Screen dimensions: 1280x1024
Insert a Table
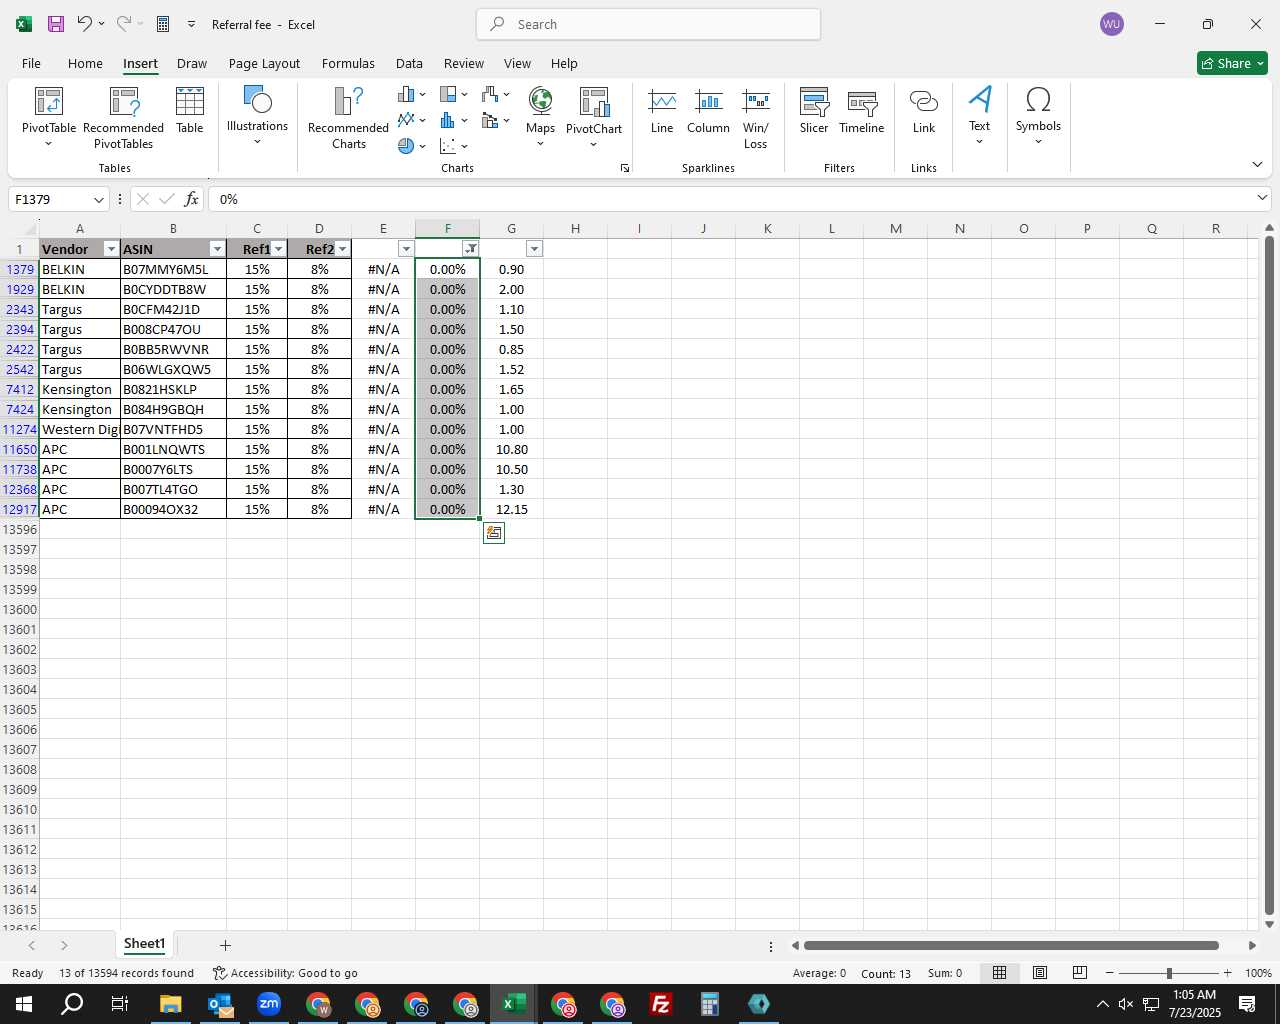coord(190,110)
